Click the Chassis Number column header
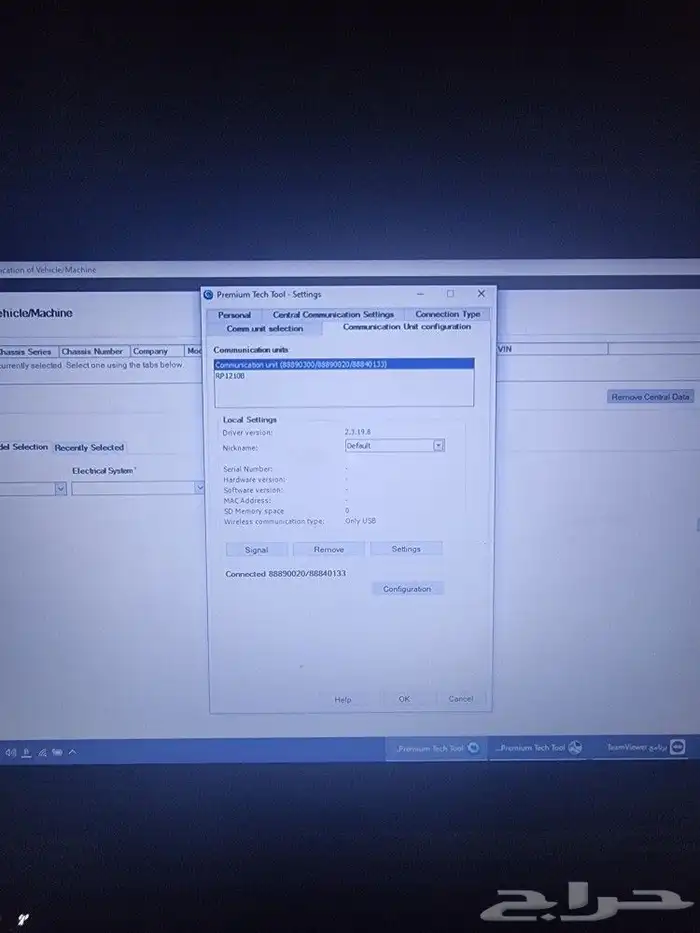Image resolution: width=700 pixels, height=933 pixels. click(92, 351)
